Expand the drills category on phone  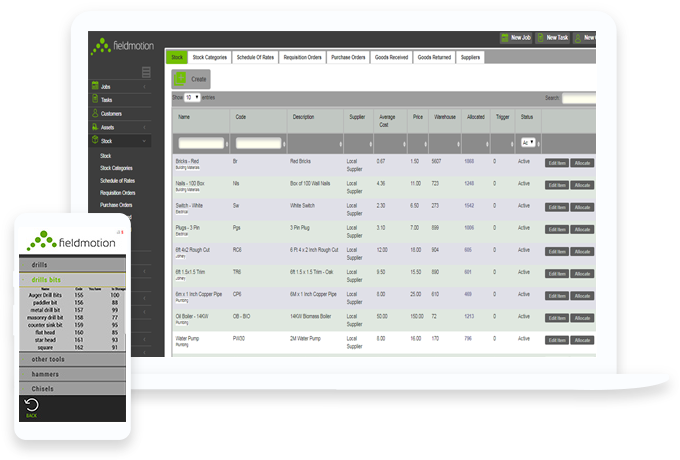click(x=72, y=264)
